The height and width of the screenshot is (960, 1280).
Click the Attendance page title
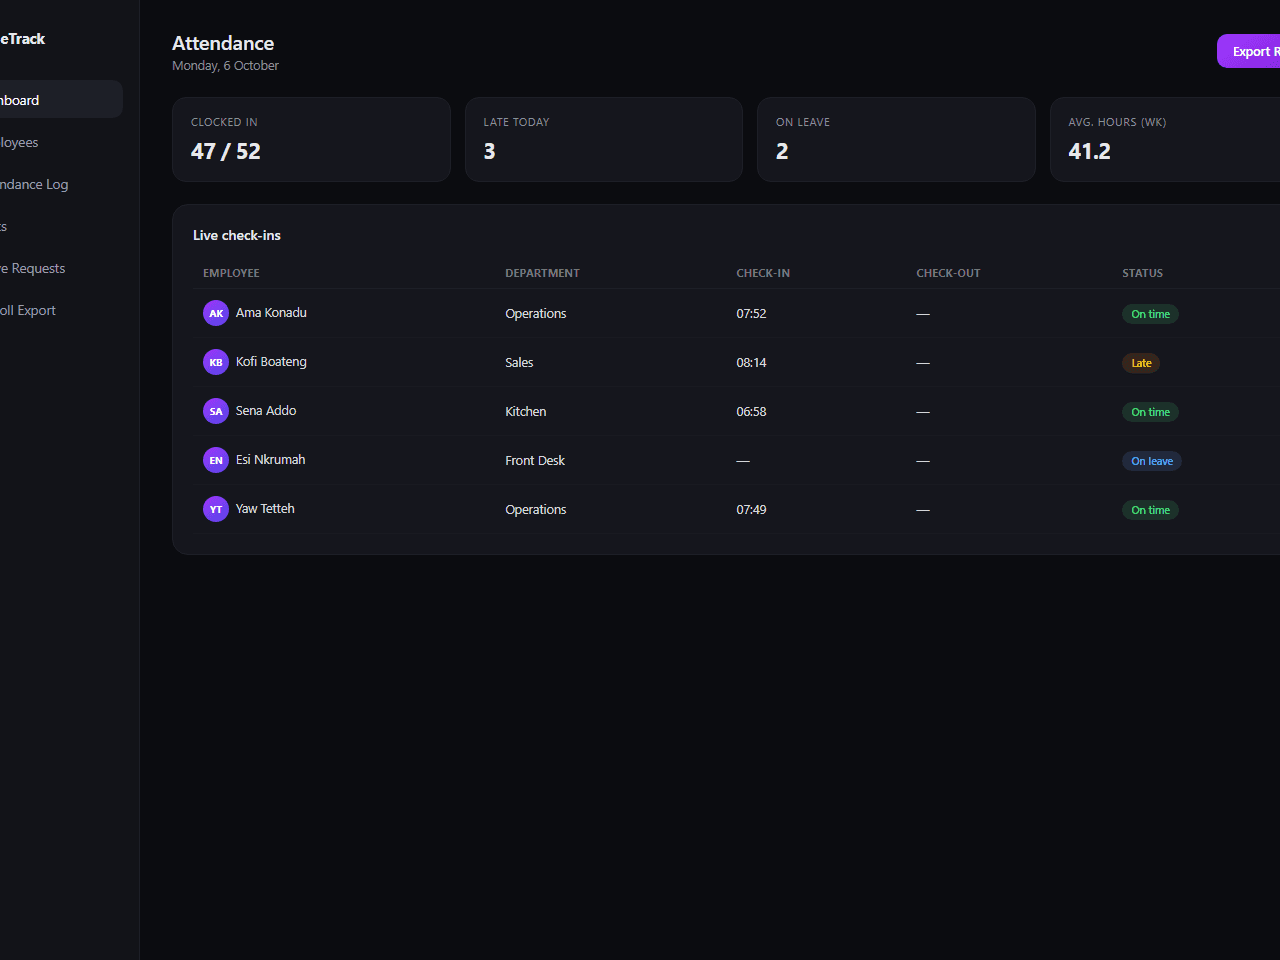[223, 43]
